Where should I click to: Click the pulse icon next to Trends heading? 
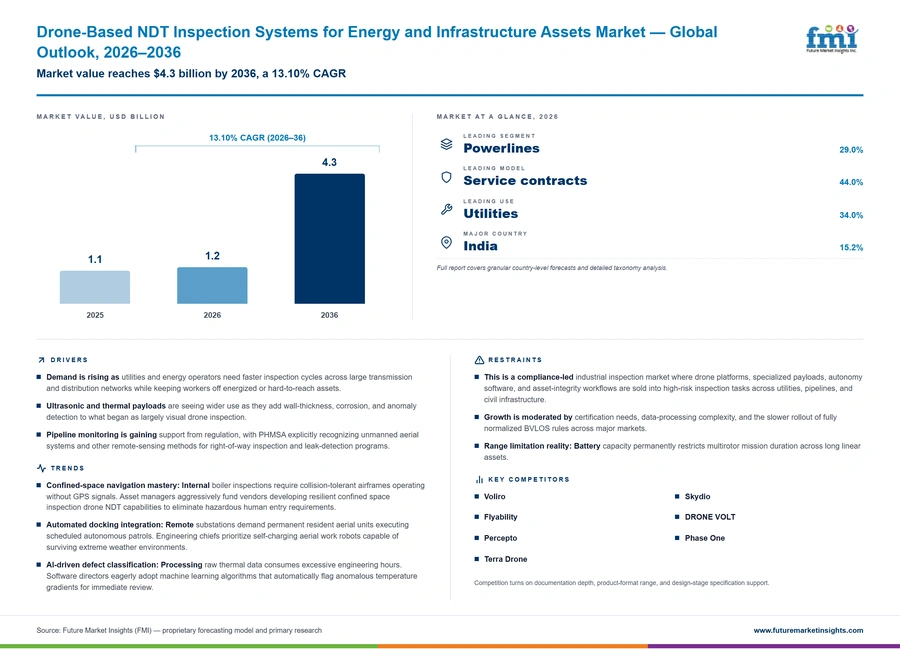pos(41,468)
